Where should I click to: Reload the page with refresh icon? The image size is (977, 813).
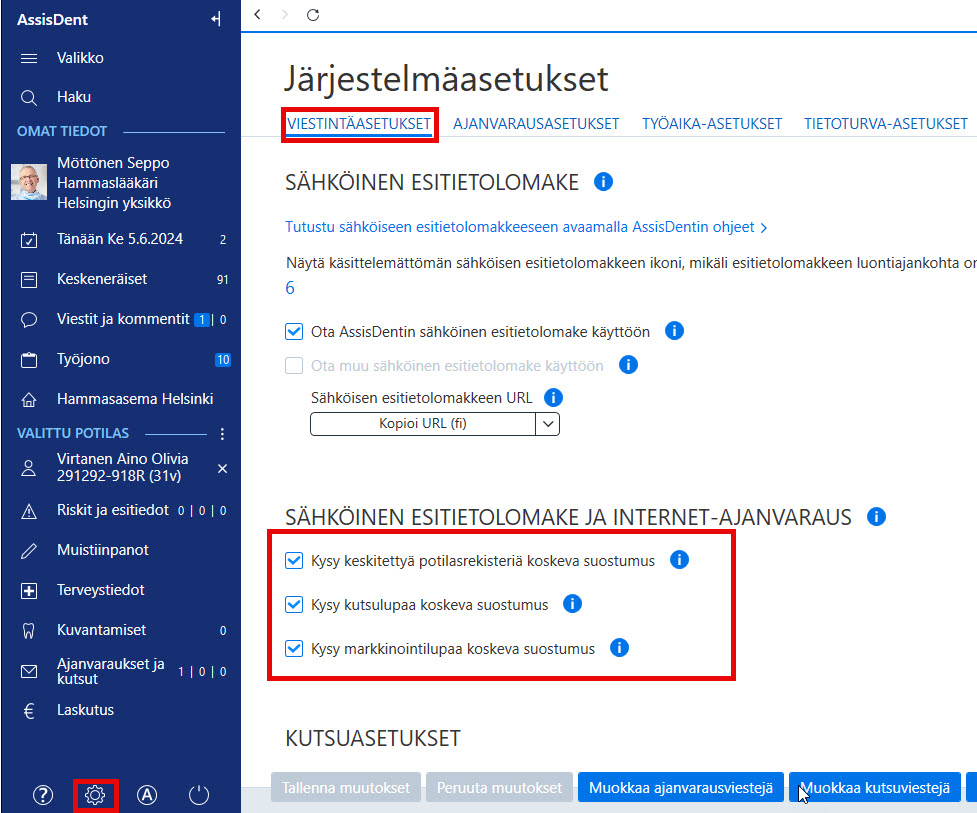pos(313,14)
